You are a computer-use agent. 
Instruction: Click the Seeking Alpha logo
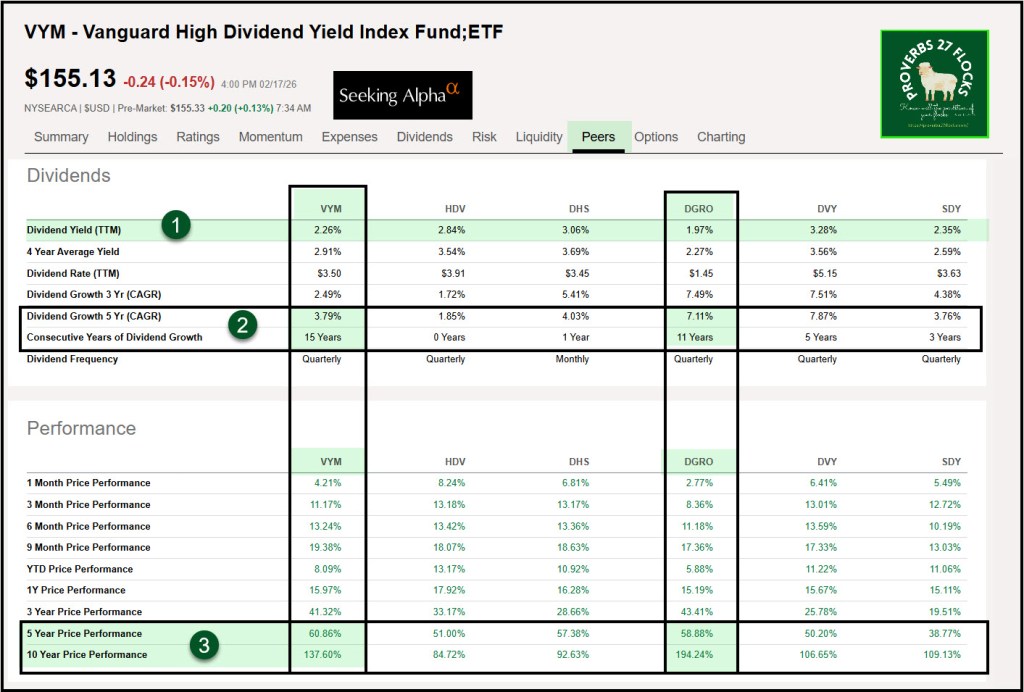tap(402, 95)
